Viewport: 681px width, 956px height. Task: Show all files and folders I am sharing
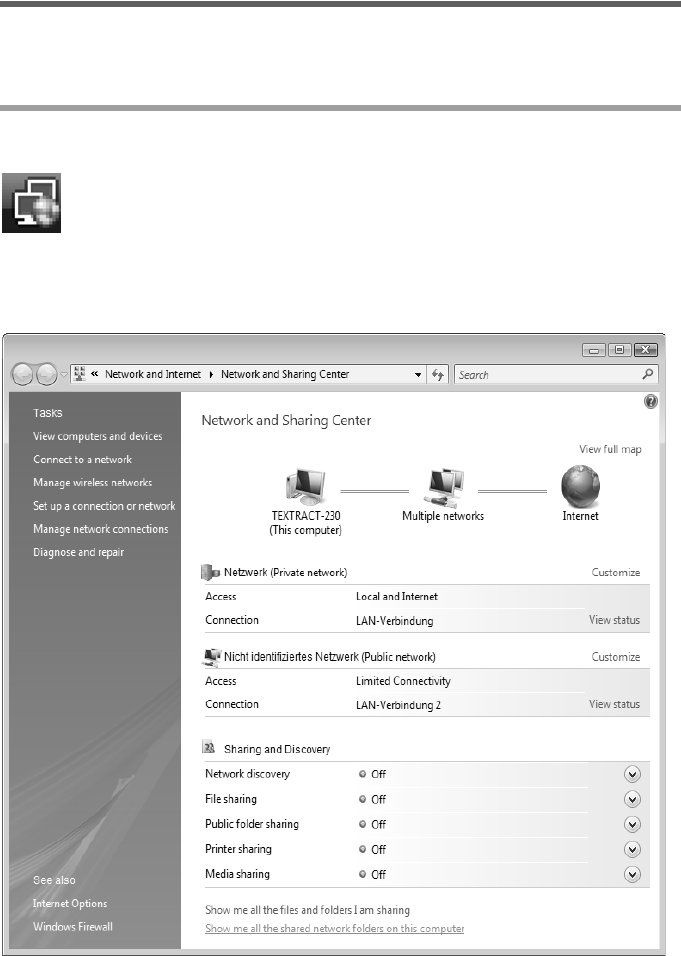(x=307, y=910)
